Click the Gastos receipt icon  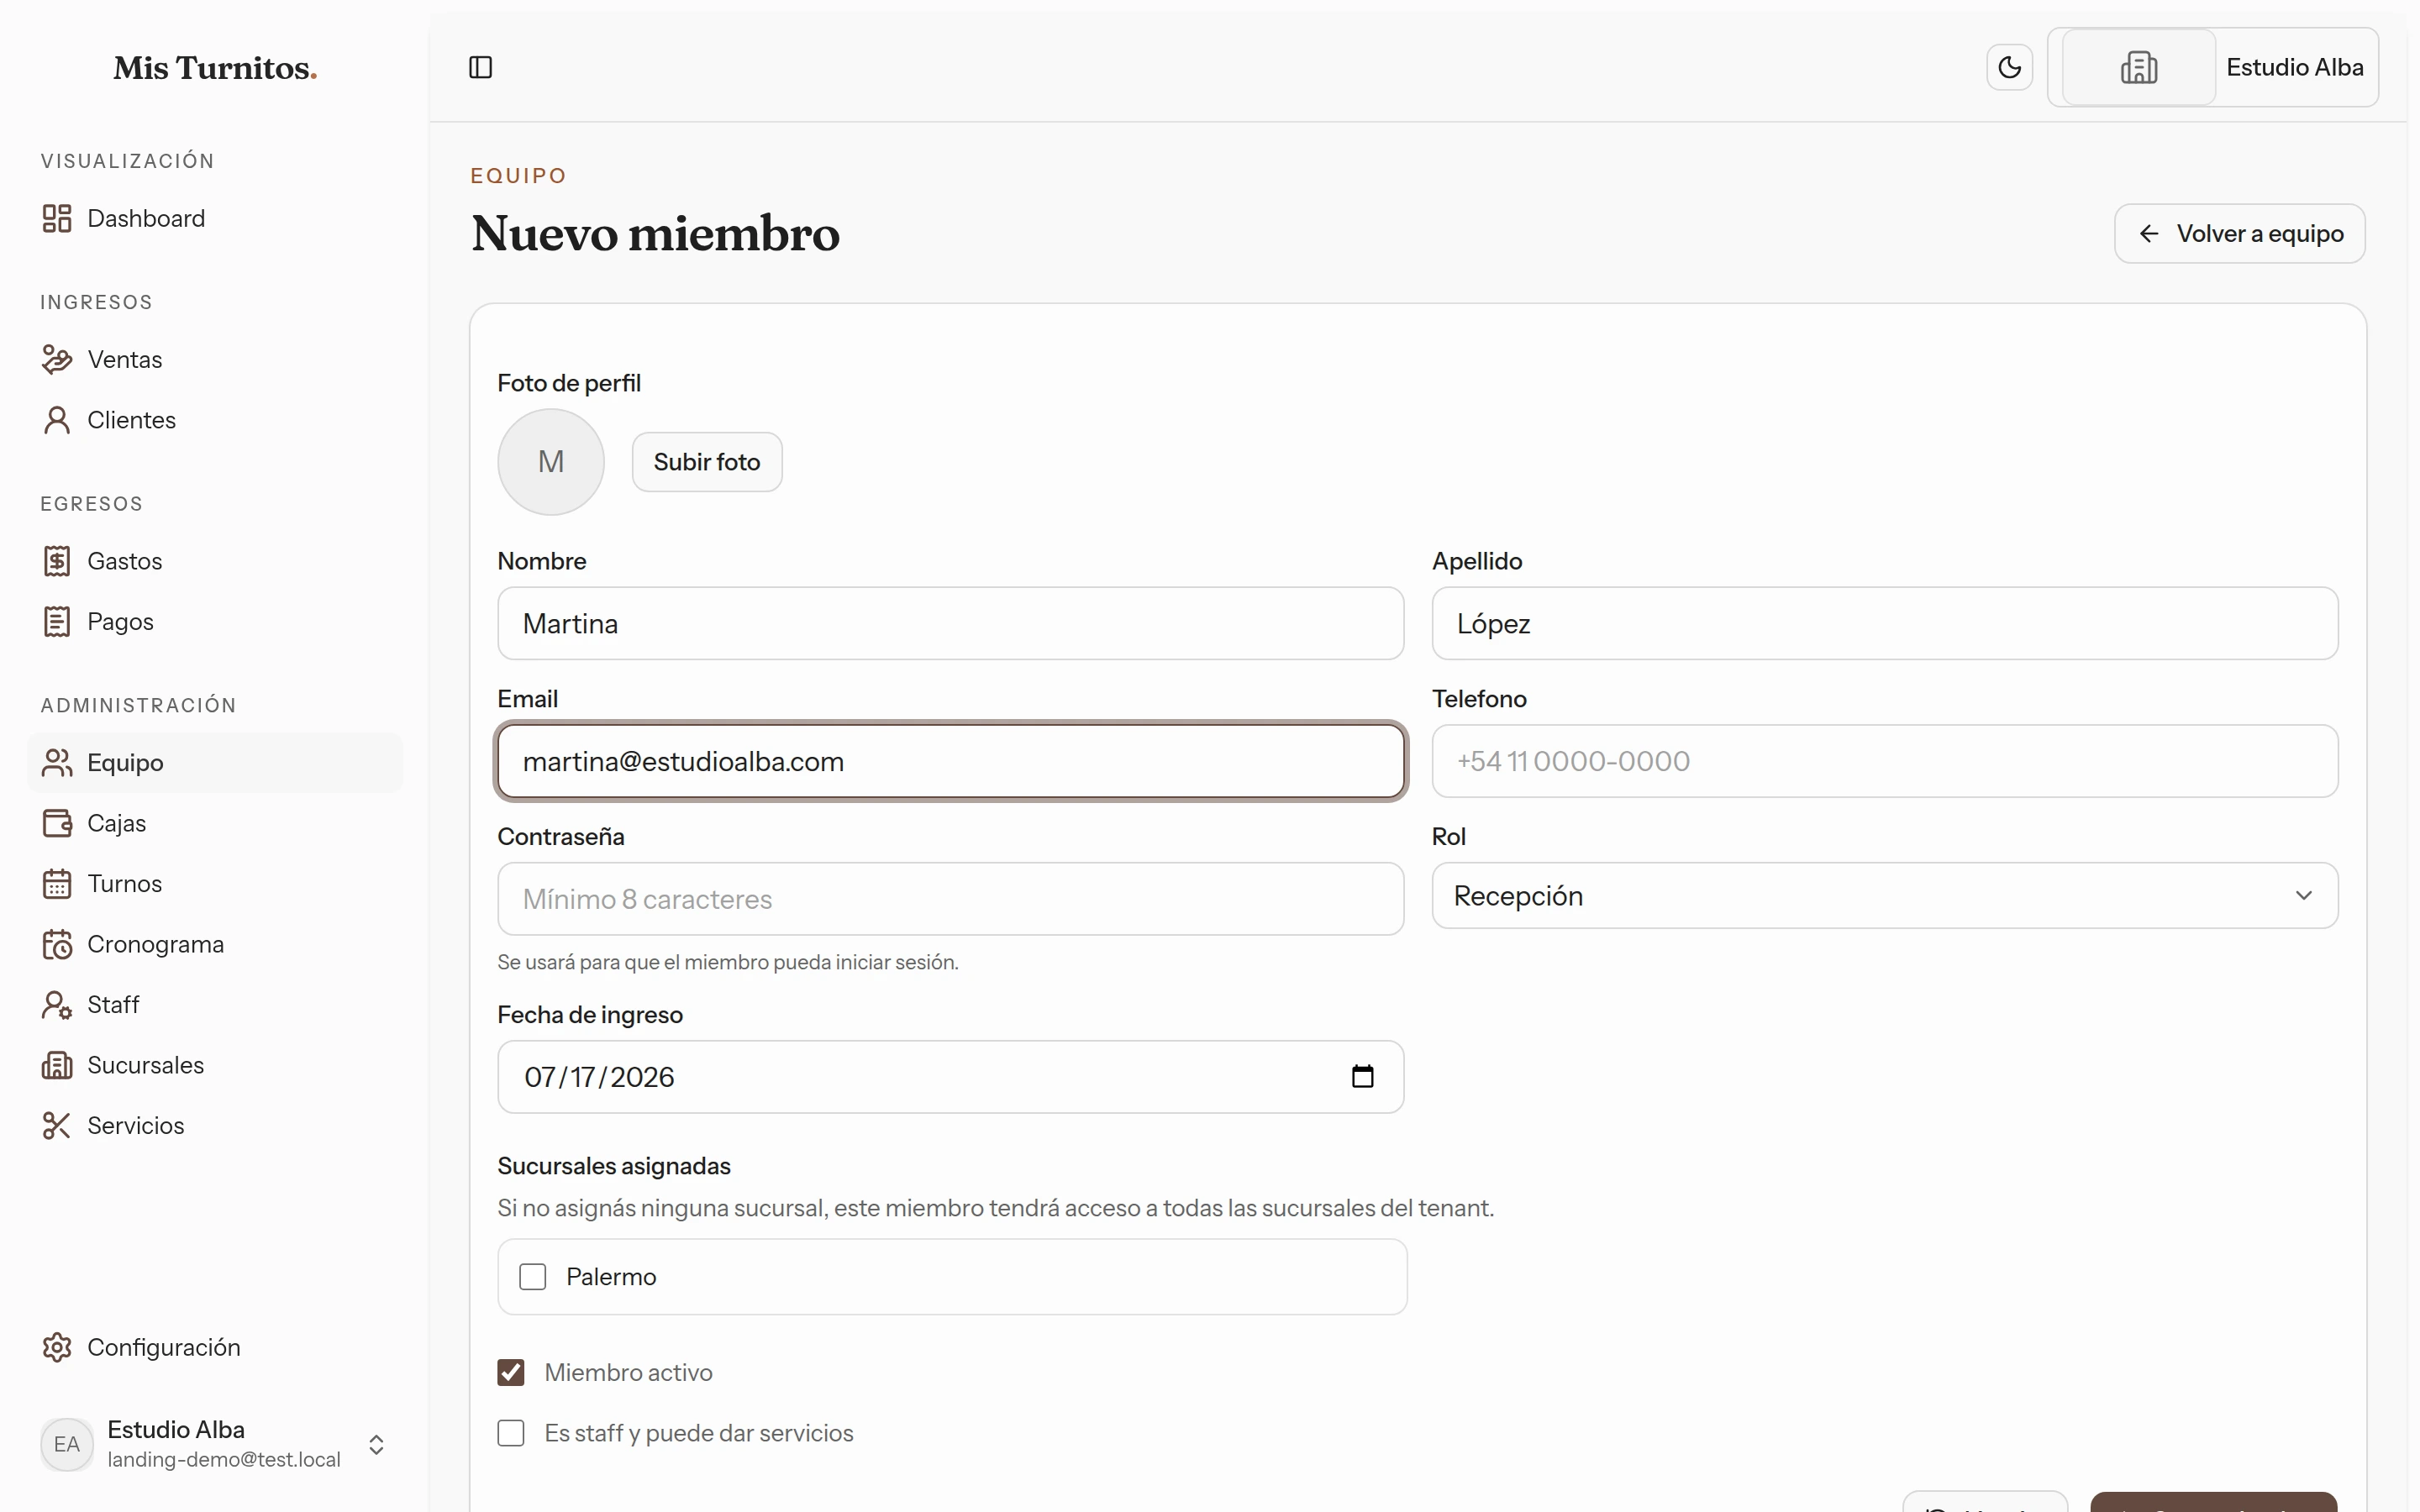coord(57,561)
